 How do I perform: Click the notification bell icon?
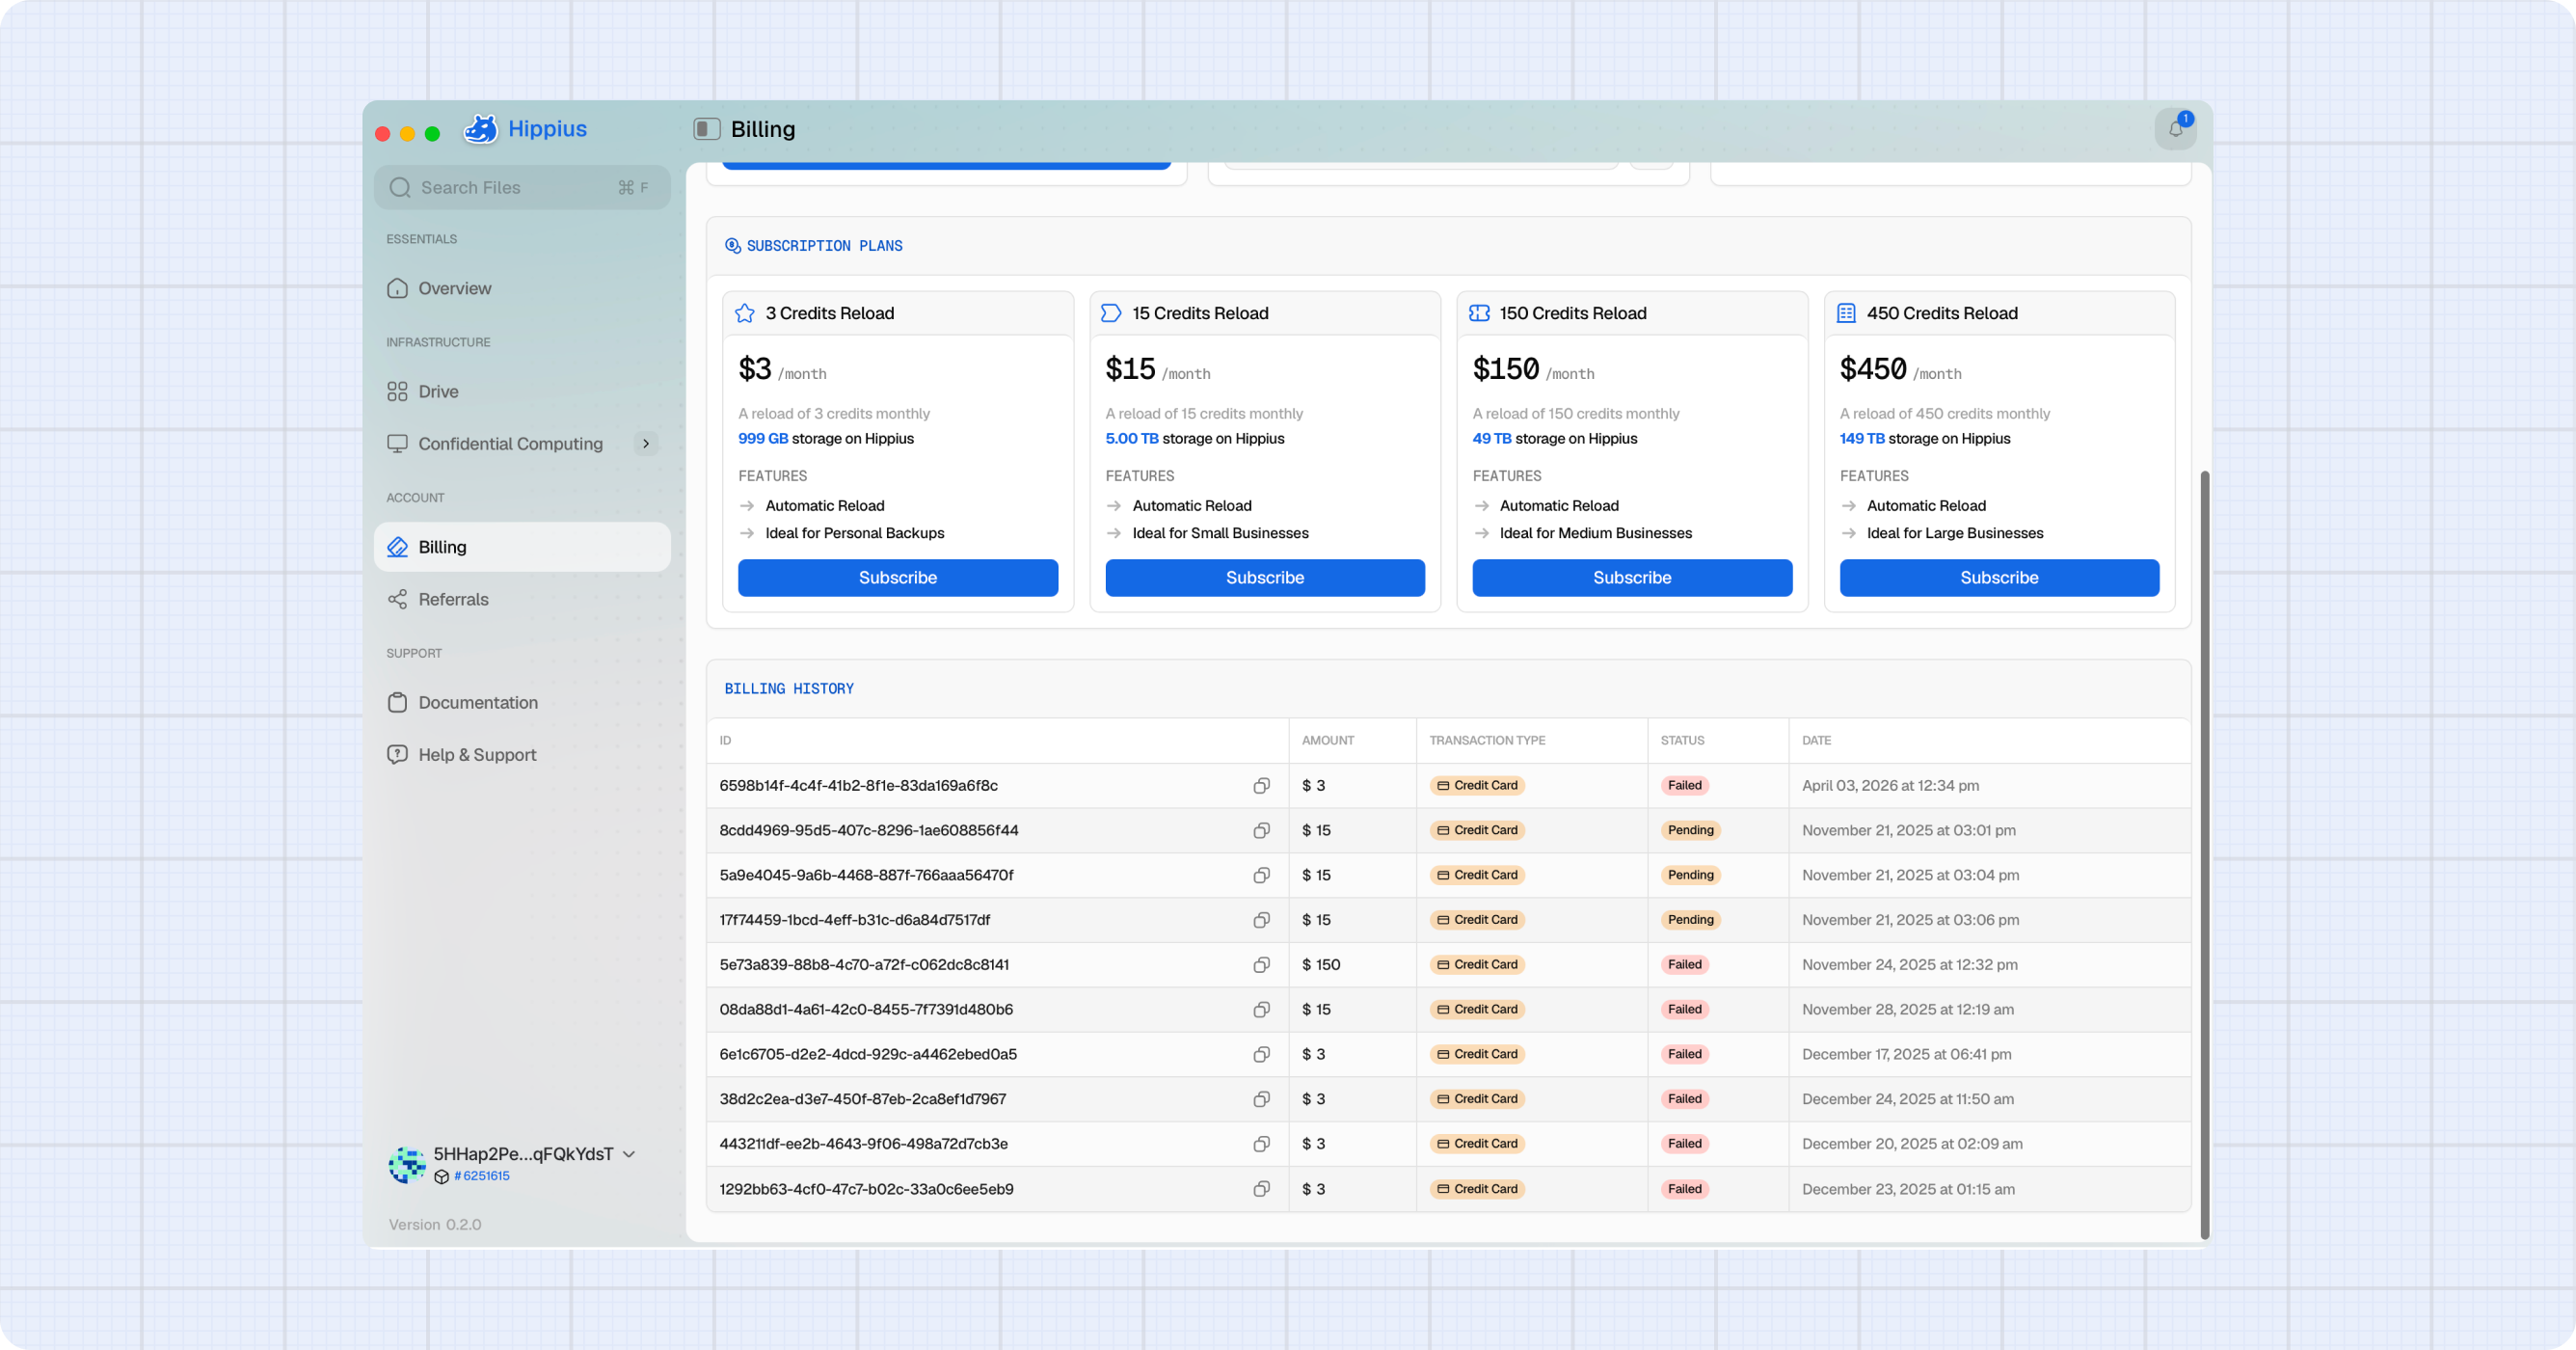point(2174,129)
